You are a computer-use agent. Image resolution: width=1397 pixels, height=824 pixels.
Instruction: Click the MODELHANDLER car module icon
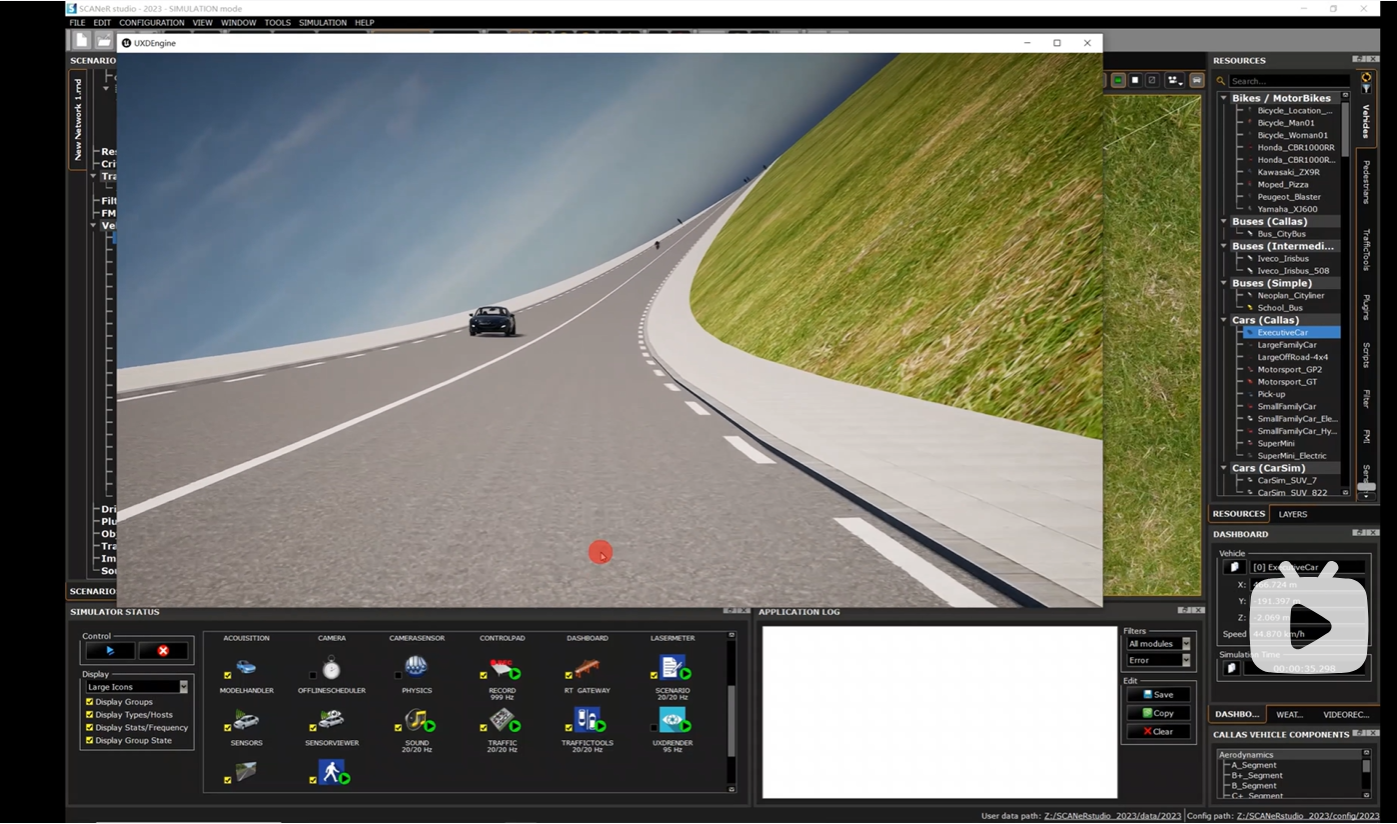point(245,668)
